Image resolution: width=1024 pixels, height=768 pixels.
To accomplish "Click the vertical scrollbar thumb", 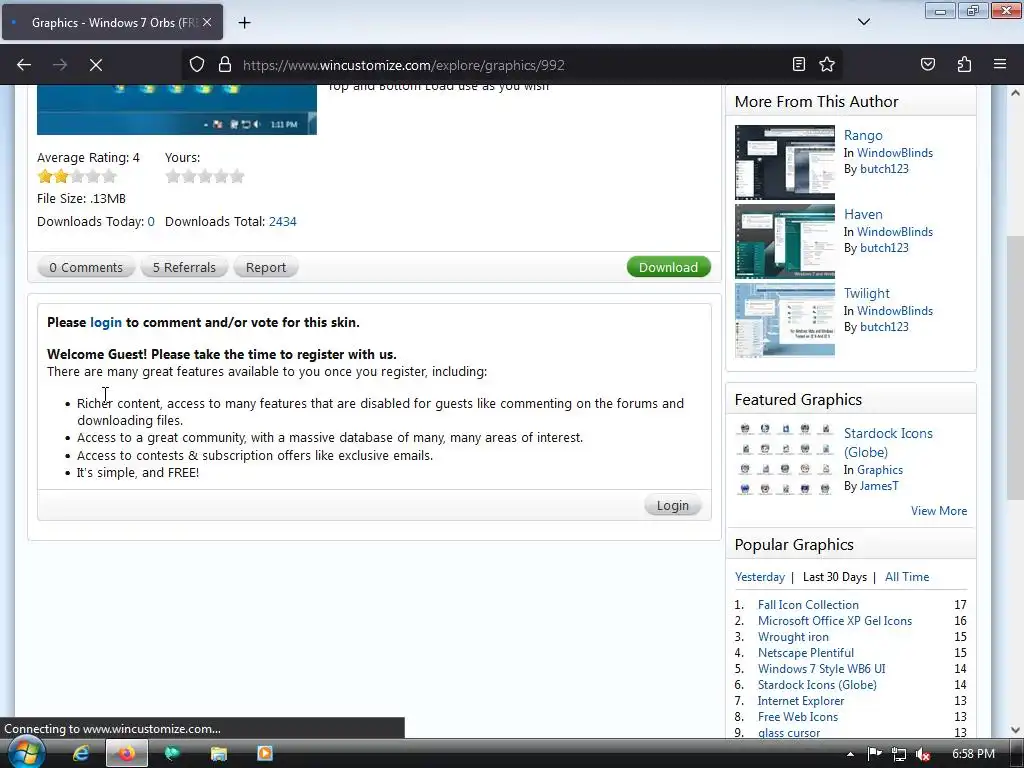I will point(1015,368).
